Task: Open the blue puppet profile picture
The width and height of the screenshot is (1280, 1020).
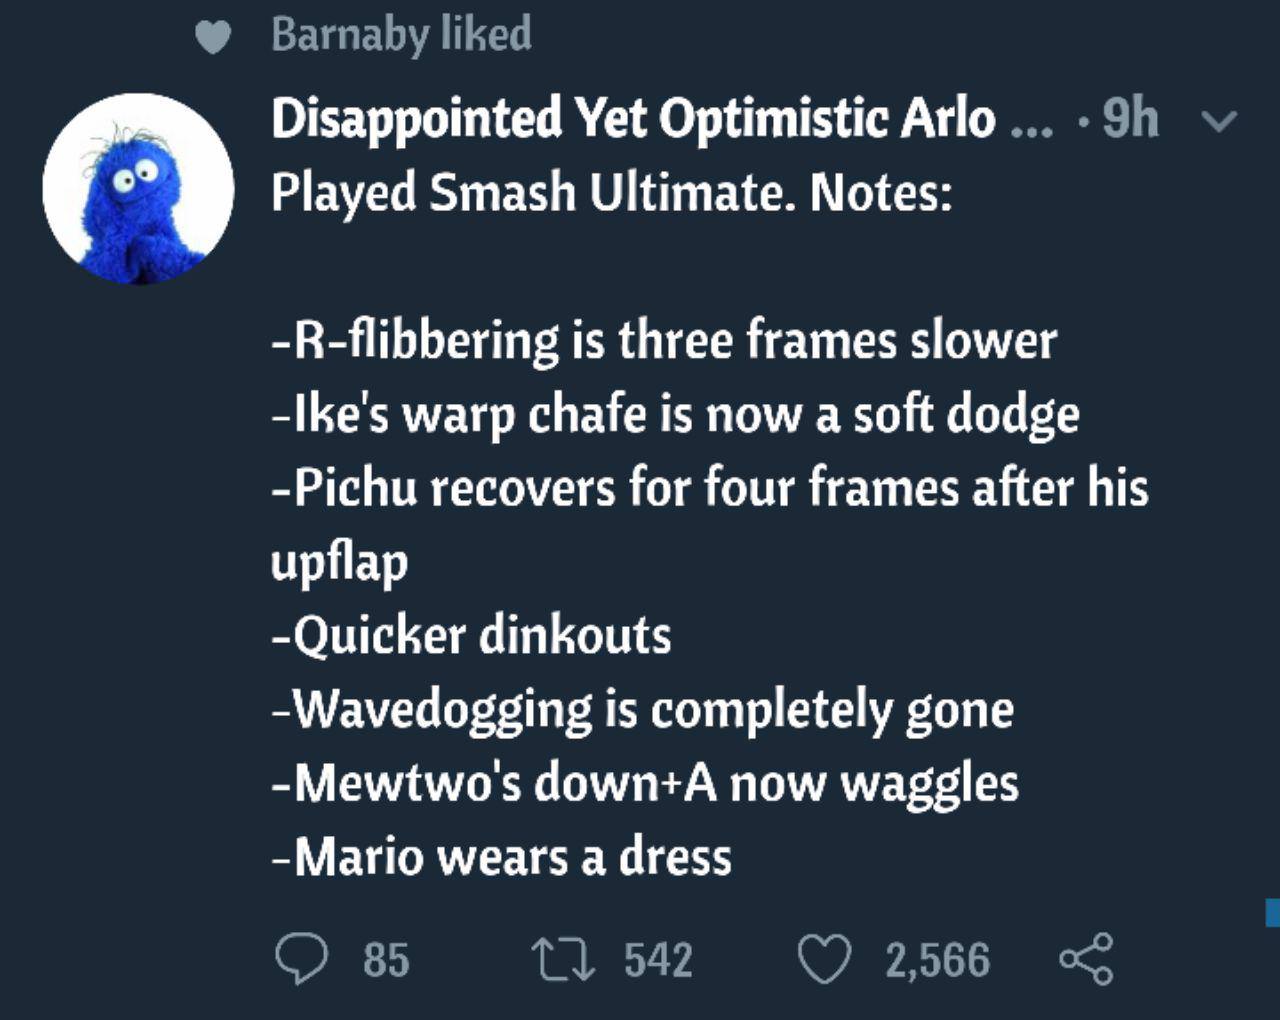Action: click(138, 189)
